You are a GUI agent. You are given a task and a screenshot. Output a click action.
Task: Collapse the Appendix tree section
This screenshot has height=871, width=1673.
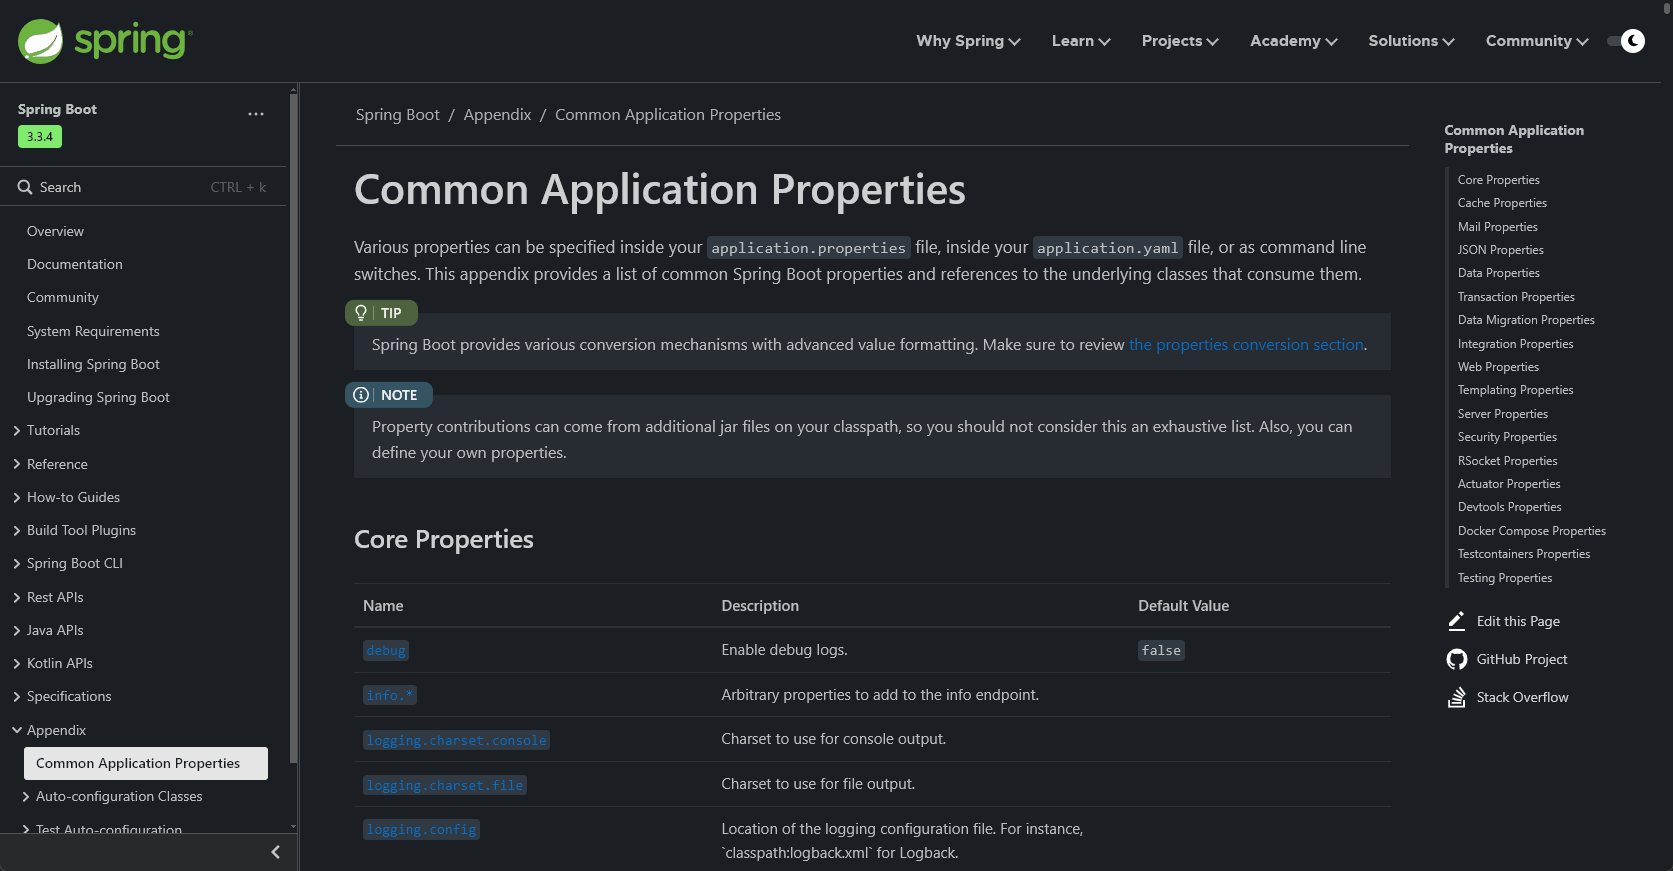(x=17, y=731)
